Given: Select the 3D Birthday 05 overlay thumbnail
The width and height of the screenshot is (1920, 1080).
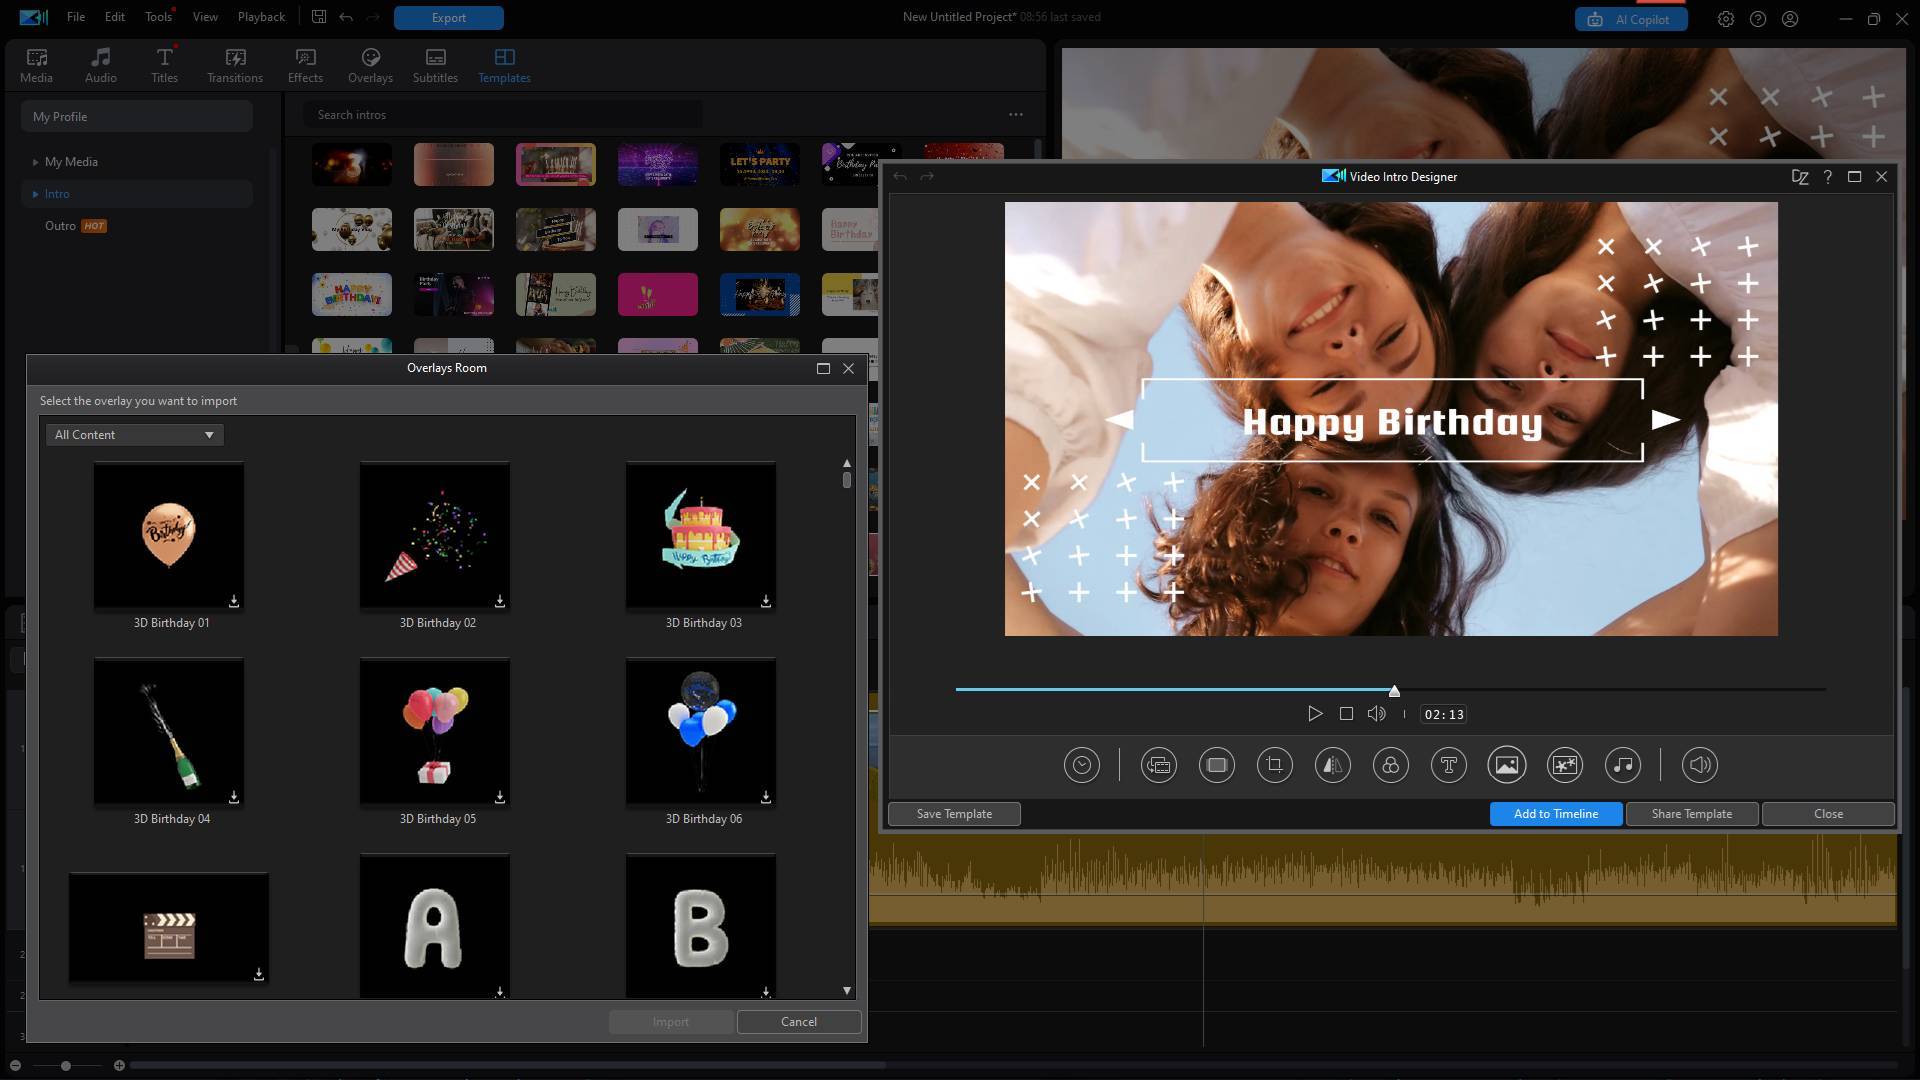Looking at the screenshot, I should click(x=435, y=732).
